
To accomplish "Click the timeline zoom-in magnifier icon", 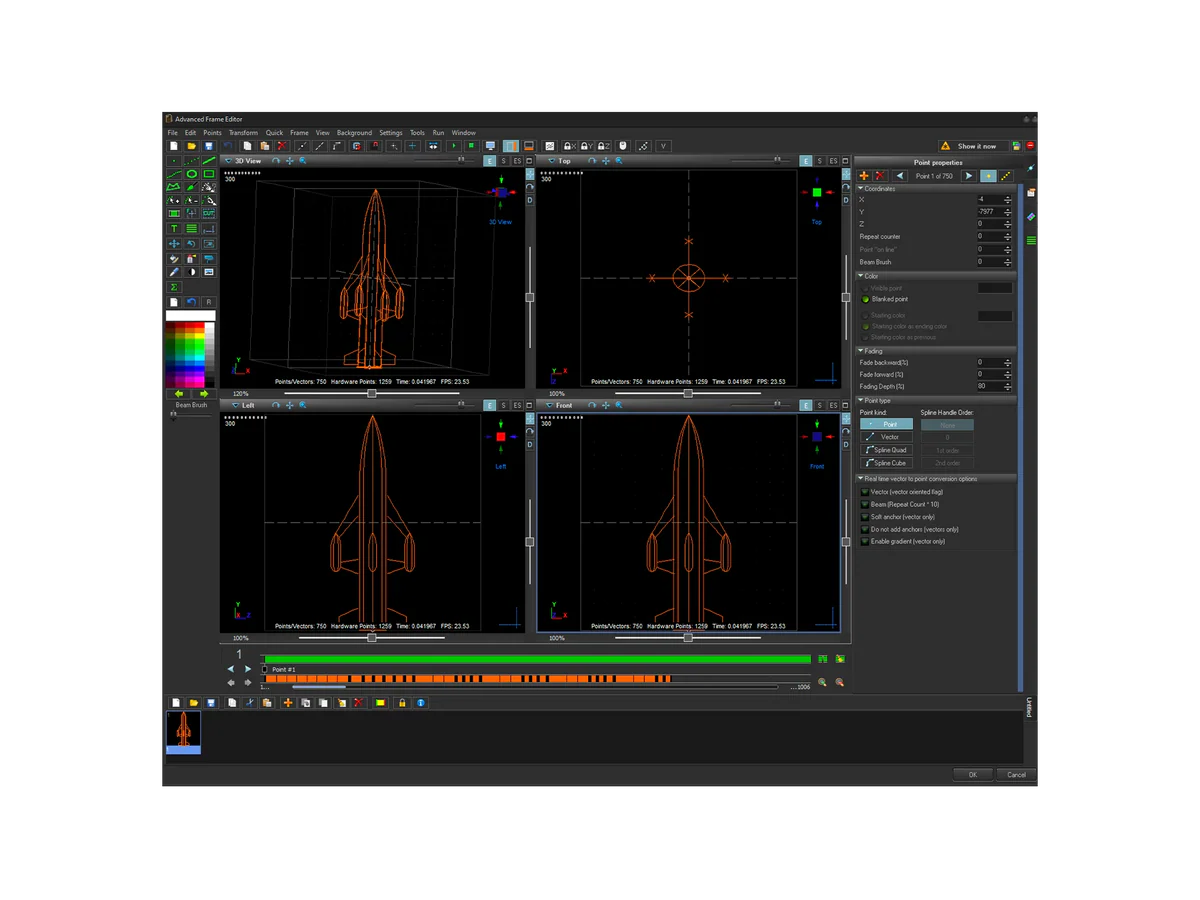I will [822, 682].
